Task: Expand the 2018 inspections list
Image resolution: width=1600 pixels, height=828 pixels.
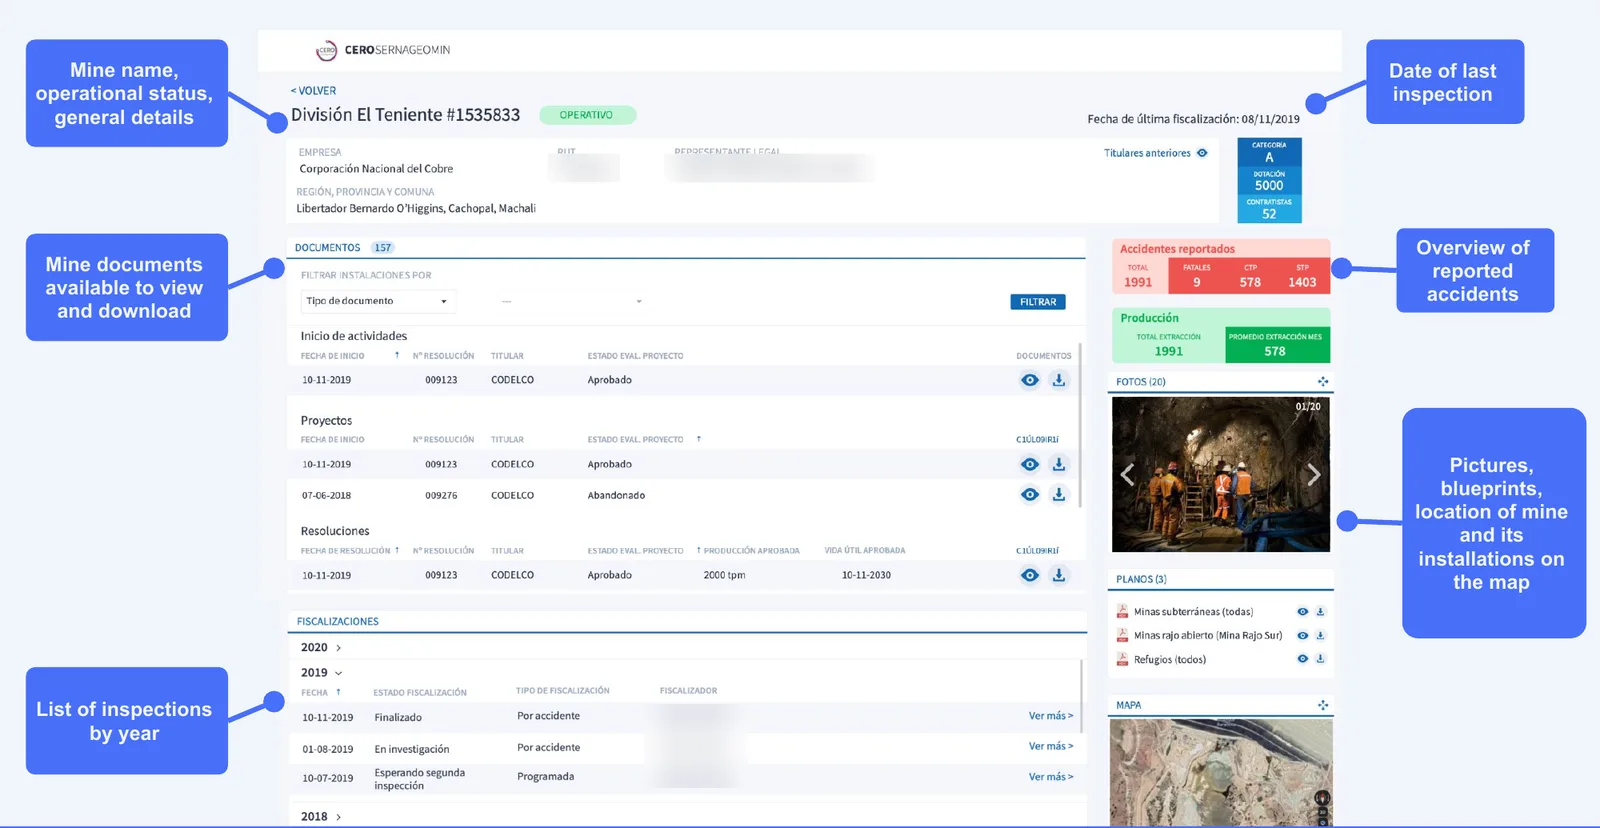Action: pyautogui.click(x=321, y=817)
